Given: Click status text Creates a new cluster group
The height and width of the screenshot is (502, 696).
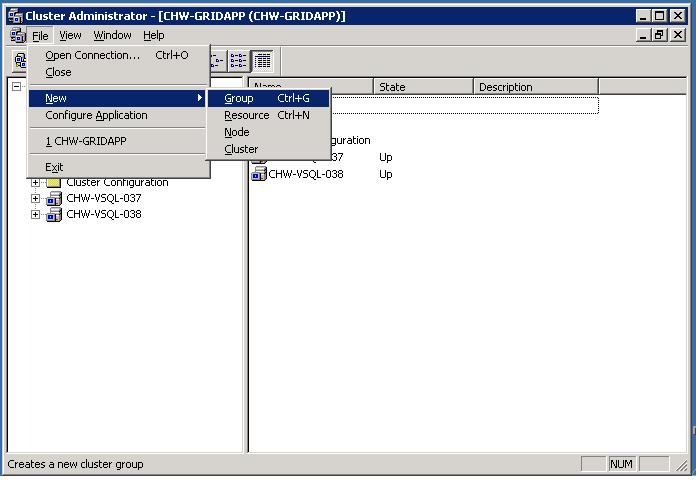Looking at the screenshot, I should coord(75,464).
